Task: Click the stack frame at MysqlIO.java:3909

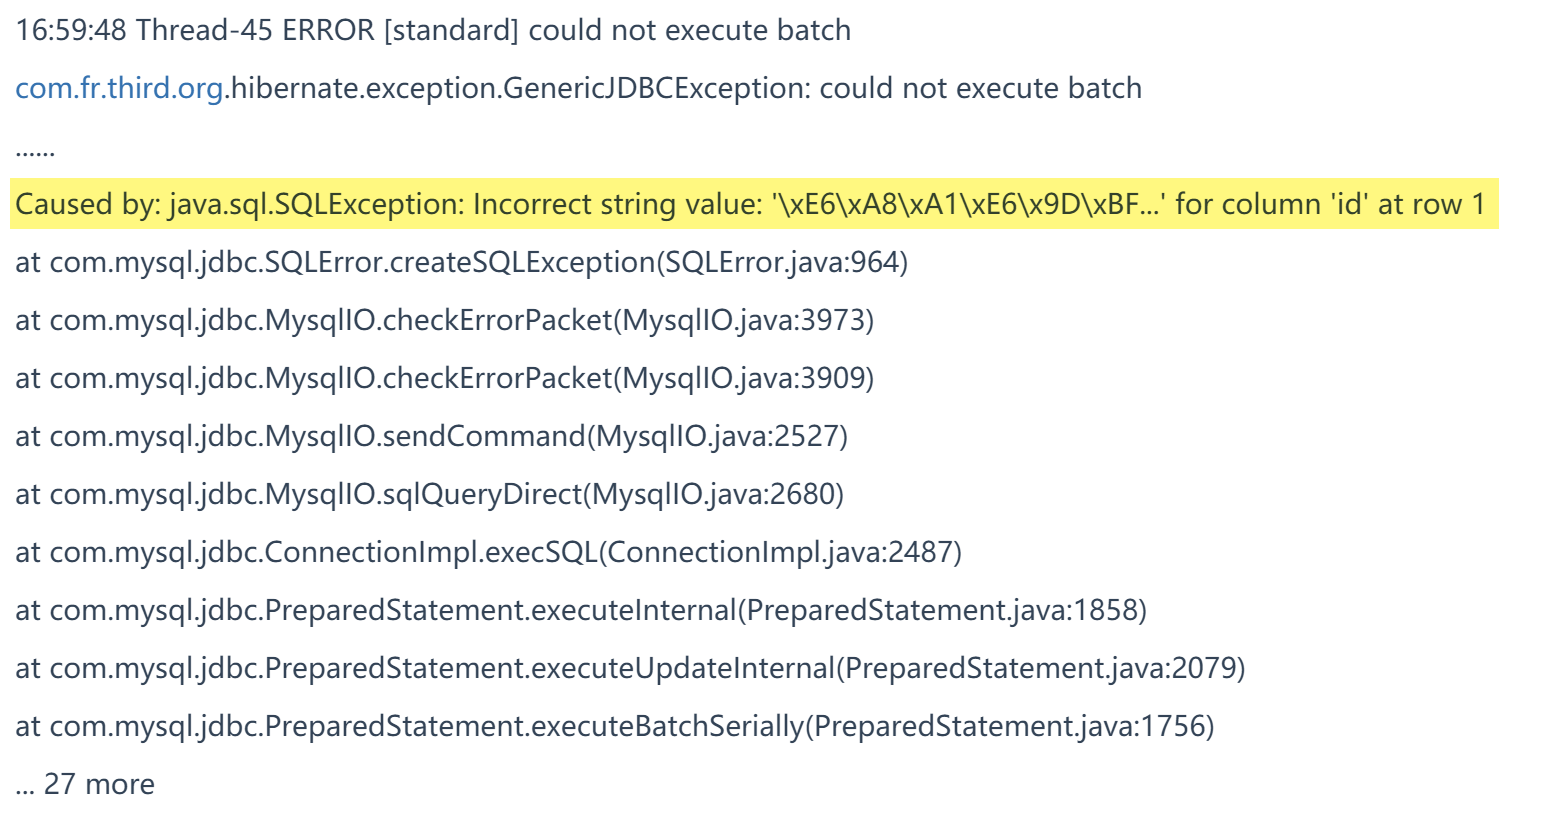Action: pos(444,379)
